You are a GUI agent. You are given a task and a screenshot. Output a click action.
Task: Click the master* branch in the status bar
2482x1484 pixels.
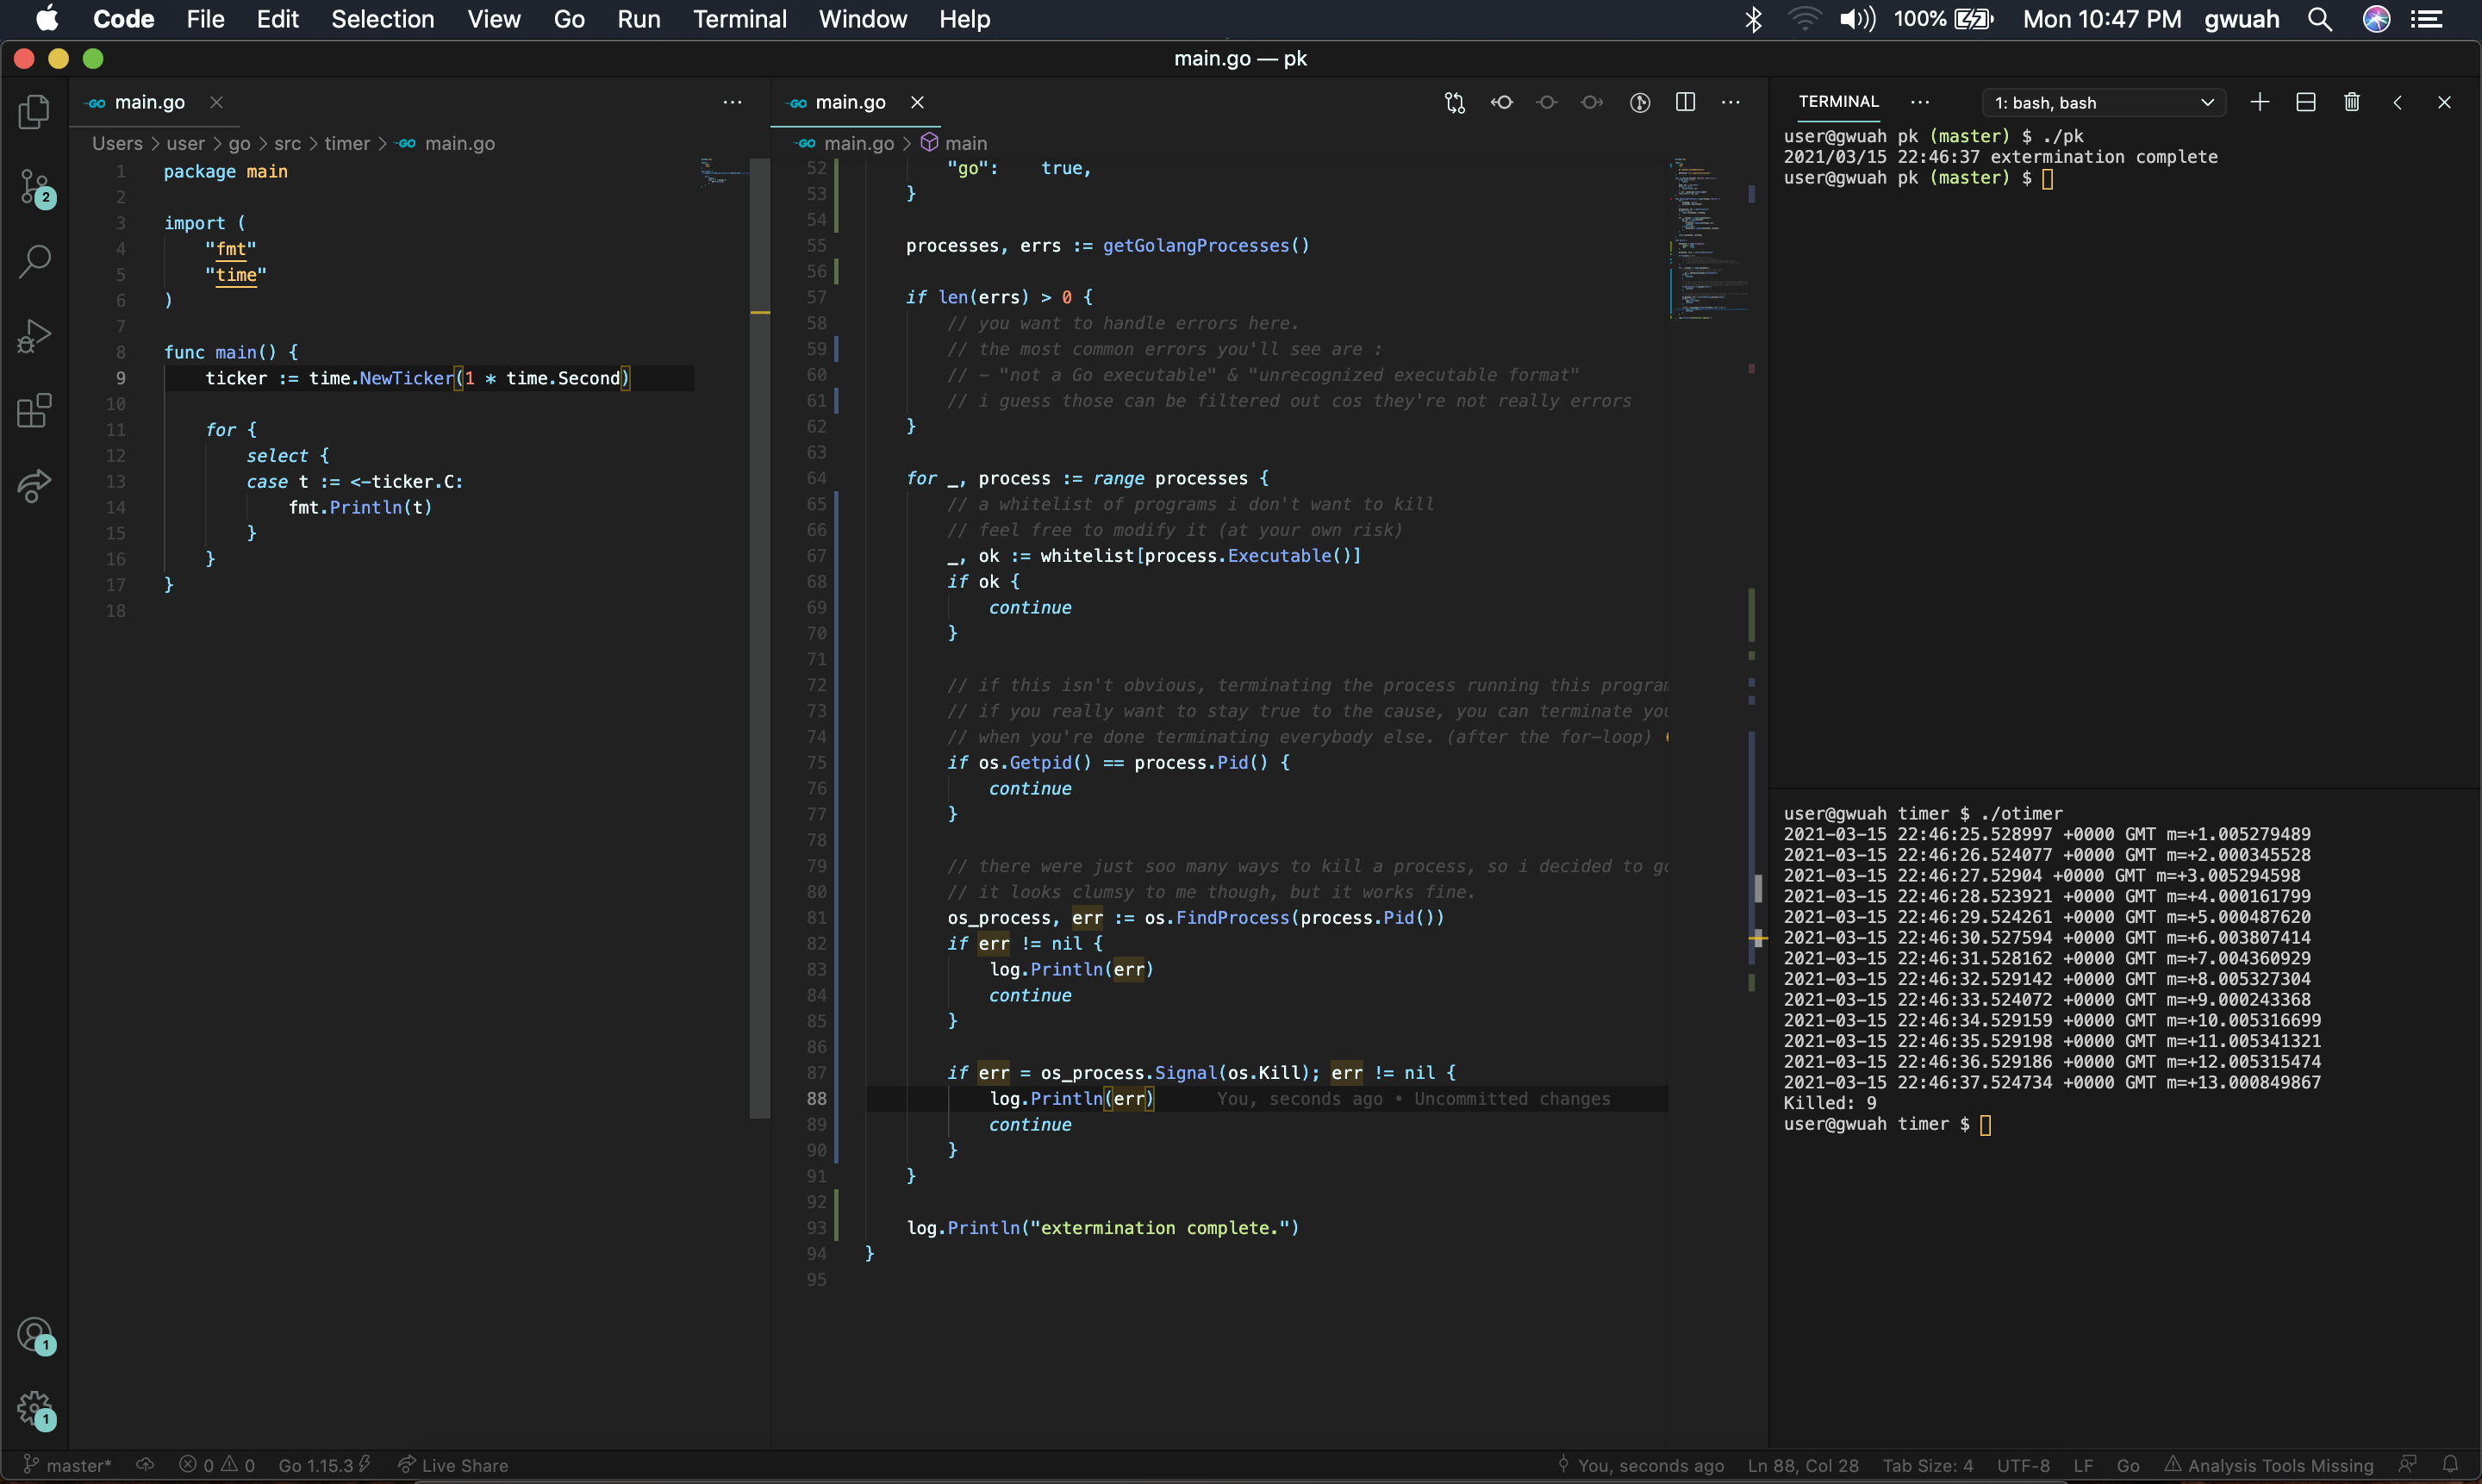[68, 1464]
